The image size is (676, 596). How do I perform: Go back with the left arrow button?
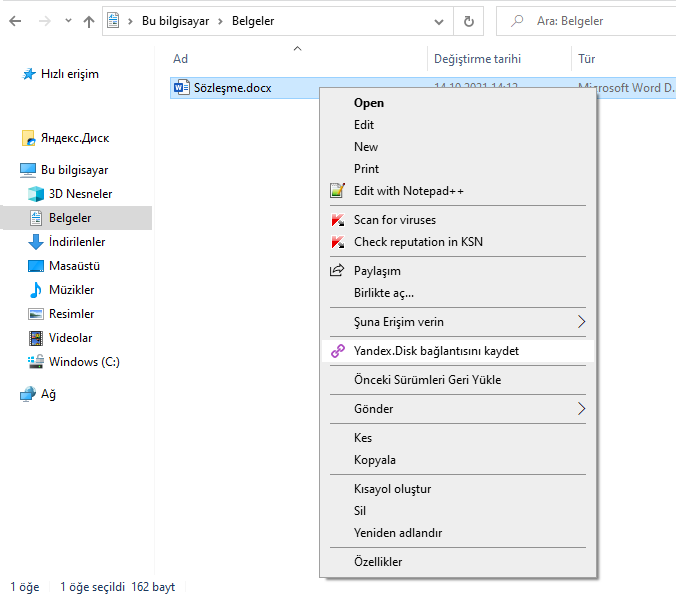tap(15, 21)
